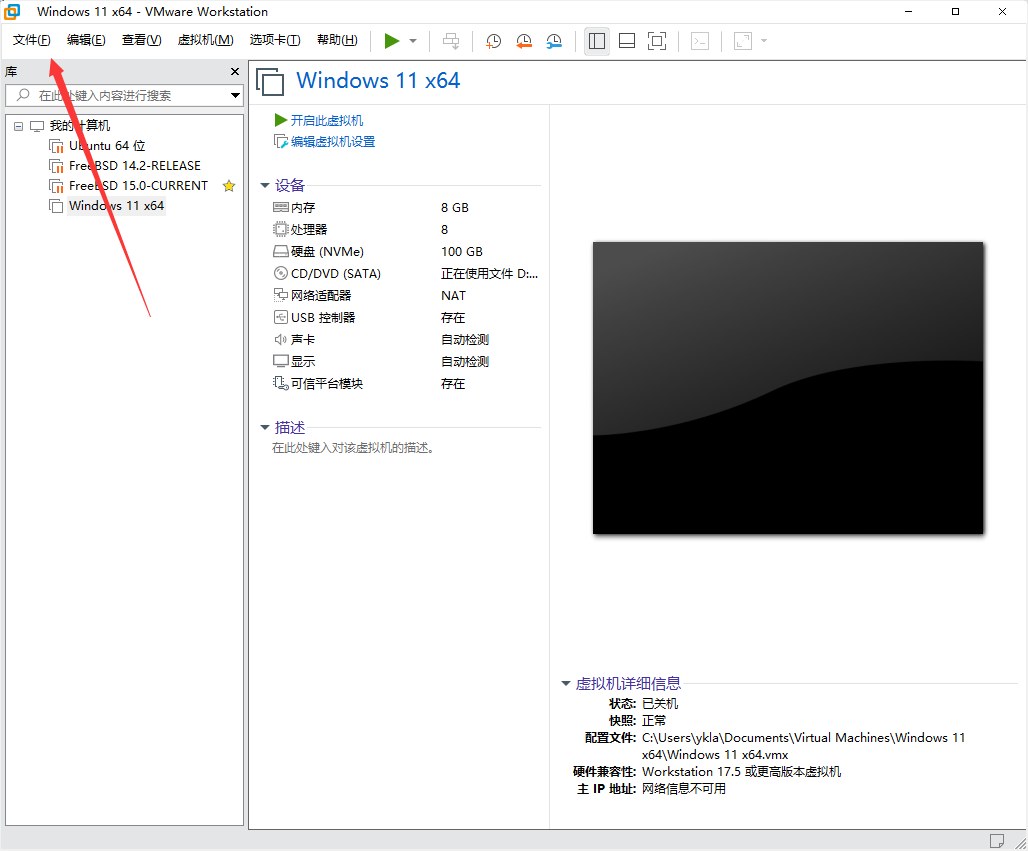
Task: Toggle favorite star on FreeBSD 15.0-CURRENT
Action: [229, 186]
